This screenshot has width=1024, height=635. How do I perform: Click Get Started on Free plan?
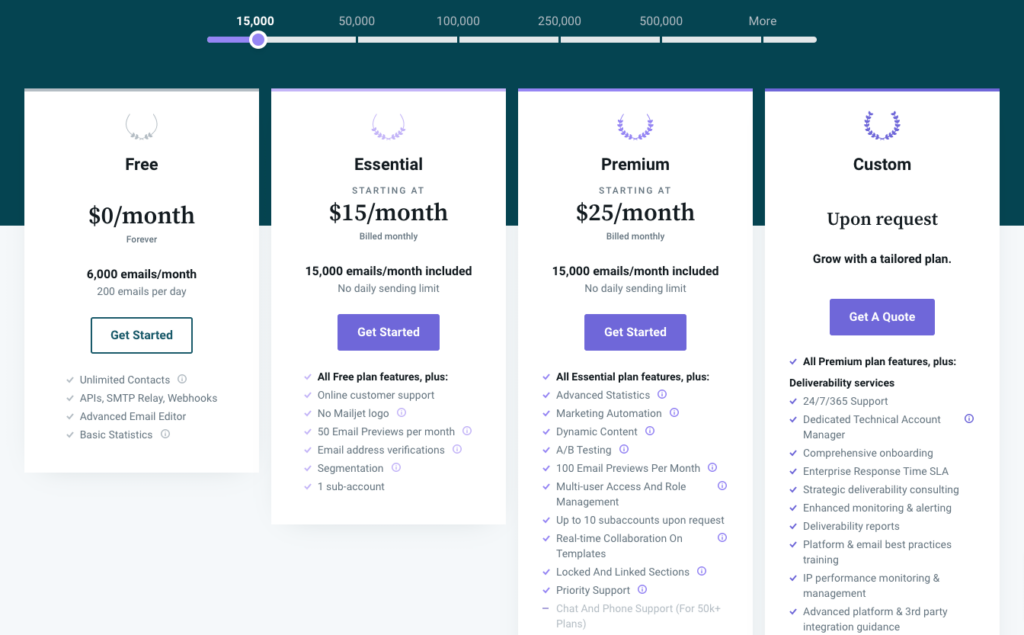click(x=142, y=335)
